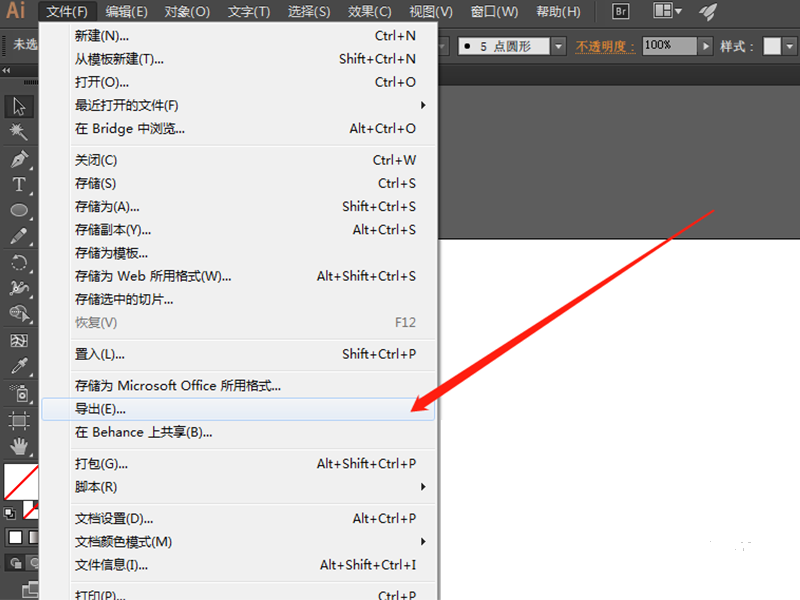Select the Artboard tool

pos(19,420)
